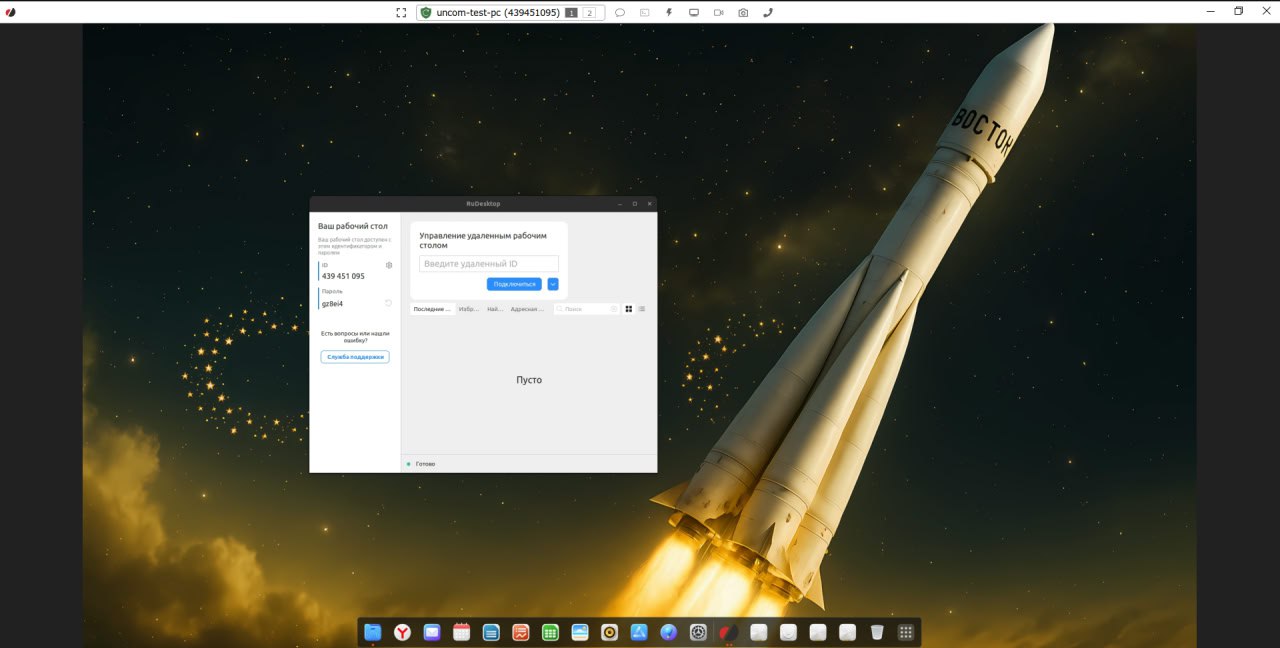Click the lightning bolt actions icon
Image resolution: width=1280 pixels, height=648 pixels.
pos(668,13)
